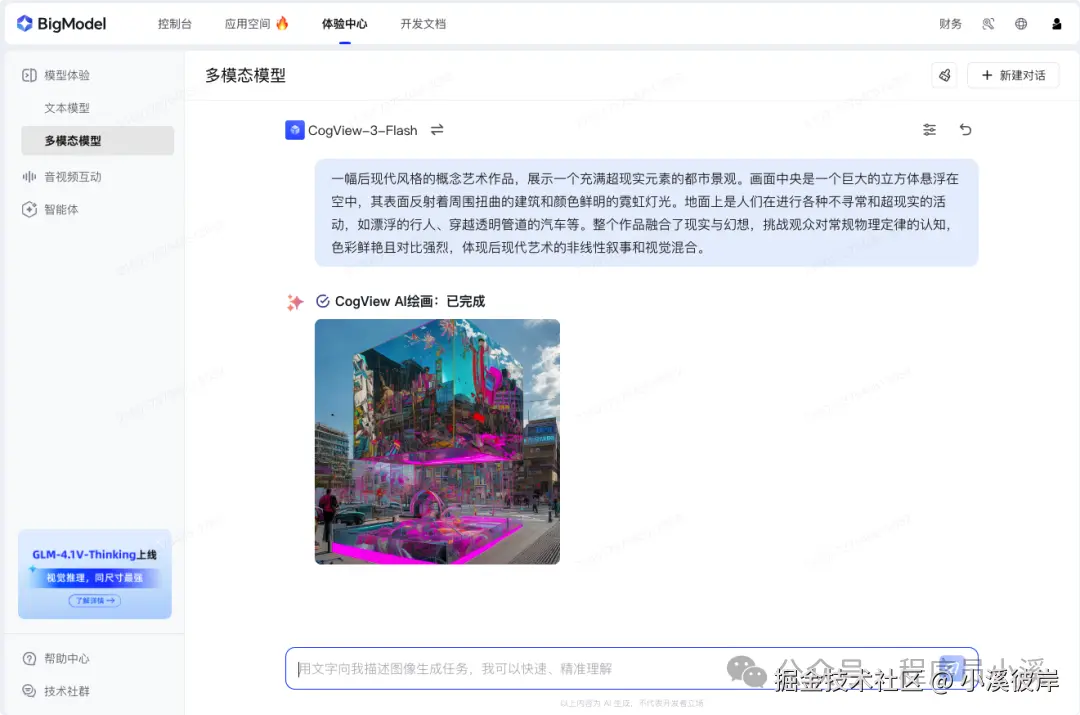The width and height of the screenshot is (1080, 715).
Task: Open the user avatar account icon
Action: pyautogui.click(x=1057, y=23)
